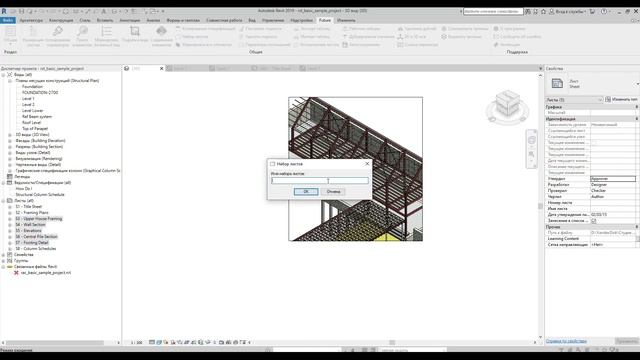The image size is (640, 360).
Task: Click the Designer value field
Action: [613, 184]
